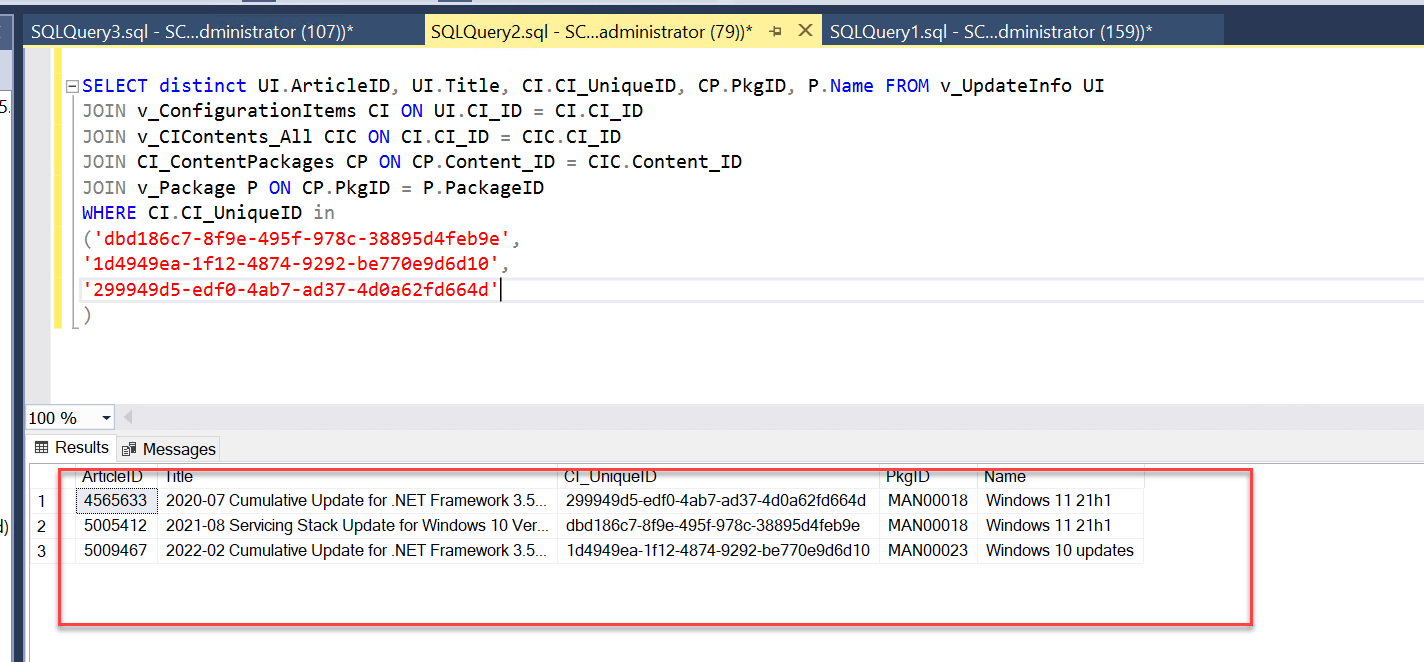Open the 100 % zoom dropdown
Viewport: 1424px width, 662px height.
[x=106, y=418]
